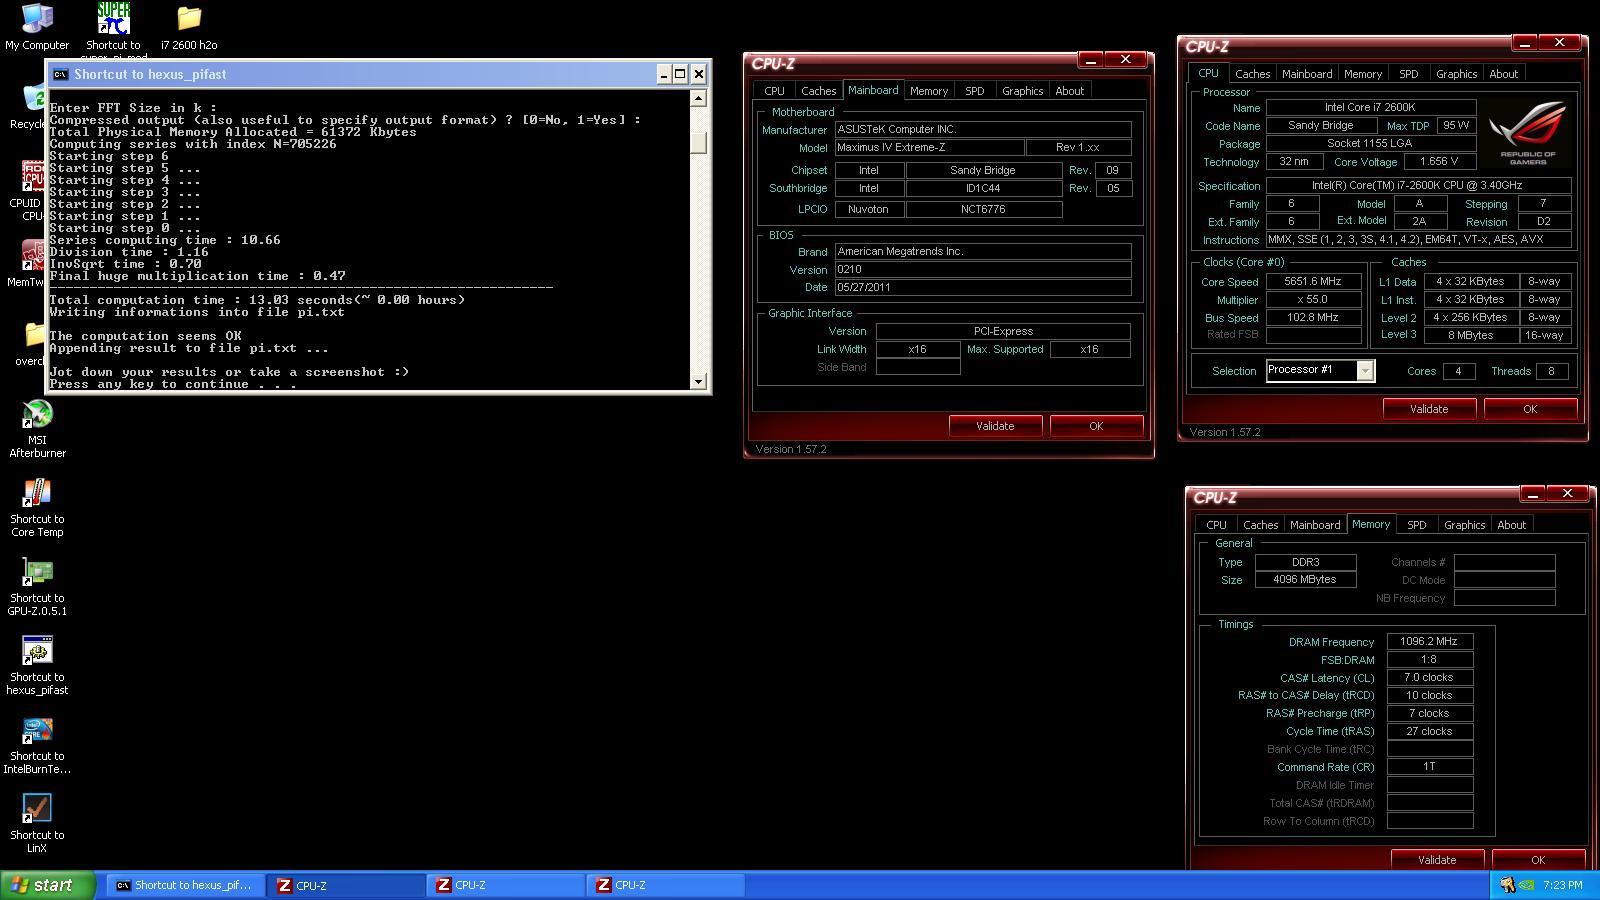The width and height of the screenshot is (1600, 900).
Task: Click the console scrollbar up arrow
Action: 699,98
